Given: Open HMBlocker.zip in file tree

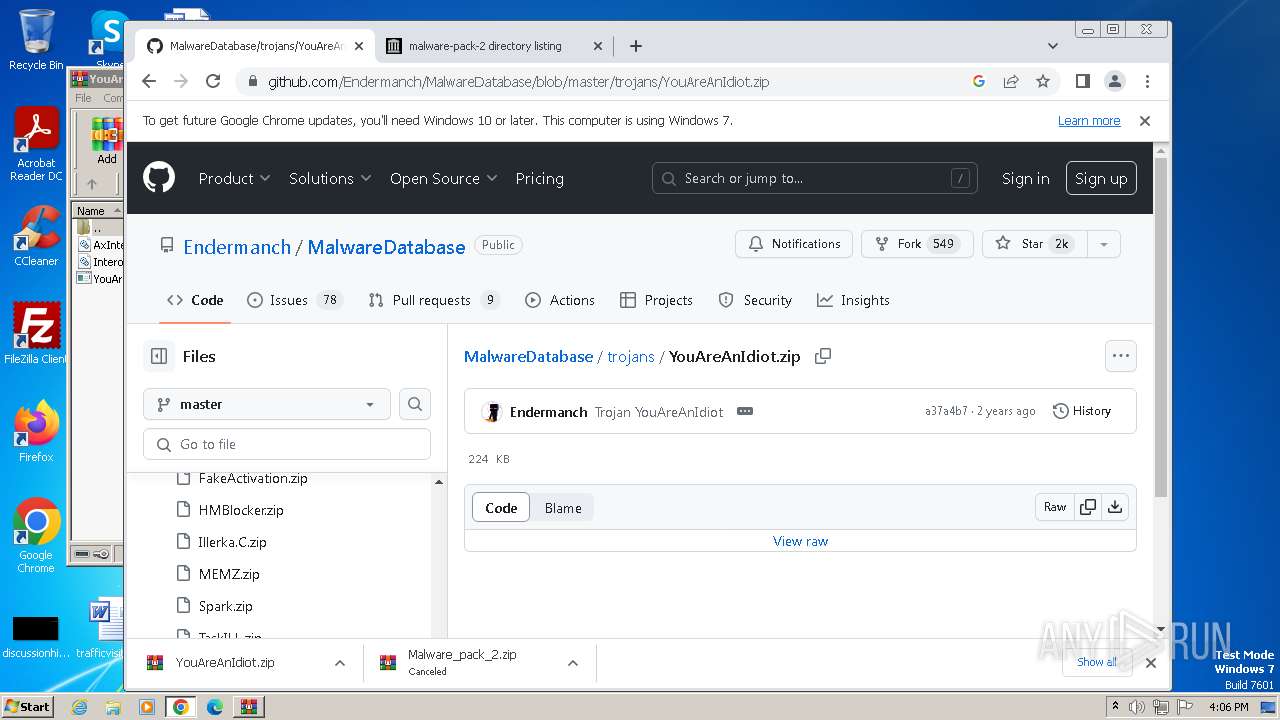Looking at the screenshot, I should click(241, 510).
